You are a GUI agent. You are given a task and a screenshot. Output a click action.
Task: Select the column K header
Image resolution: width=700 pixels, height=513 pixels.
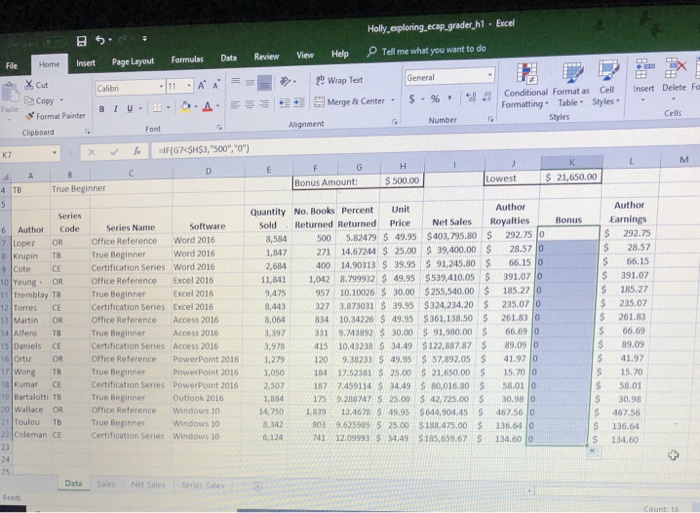tap(571, 162)
